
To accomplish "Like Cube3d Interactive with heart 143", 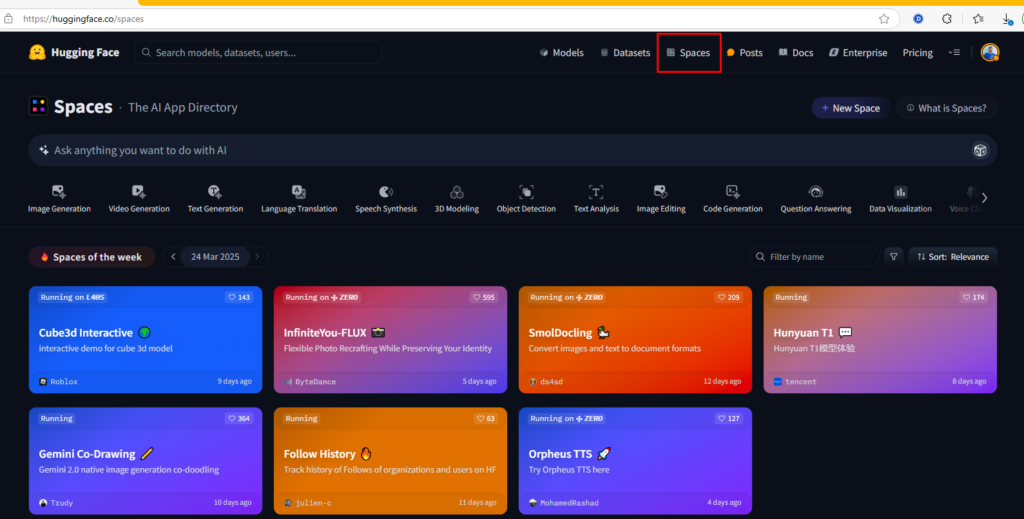I will tap(238, 297).
